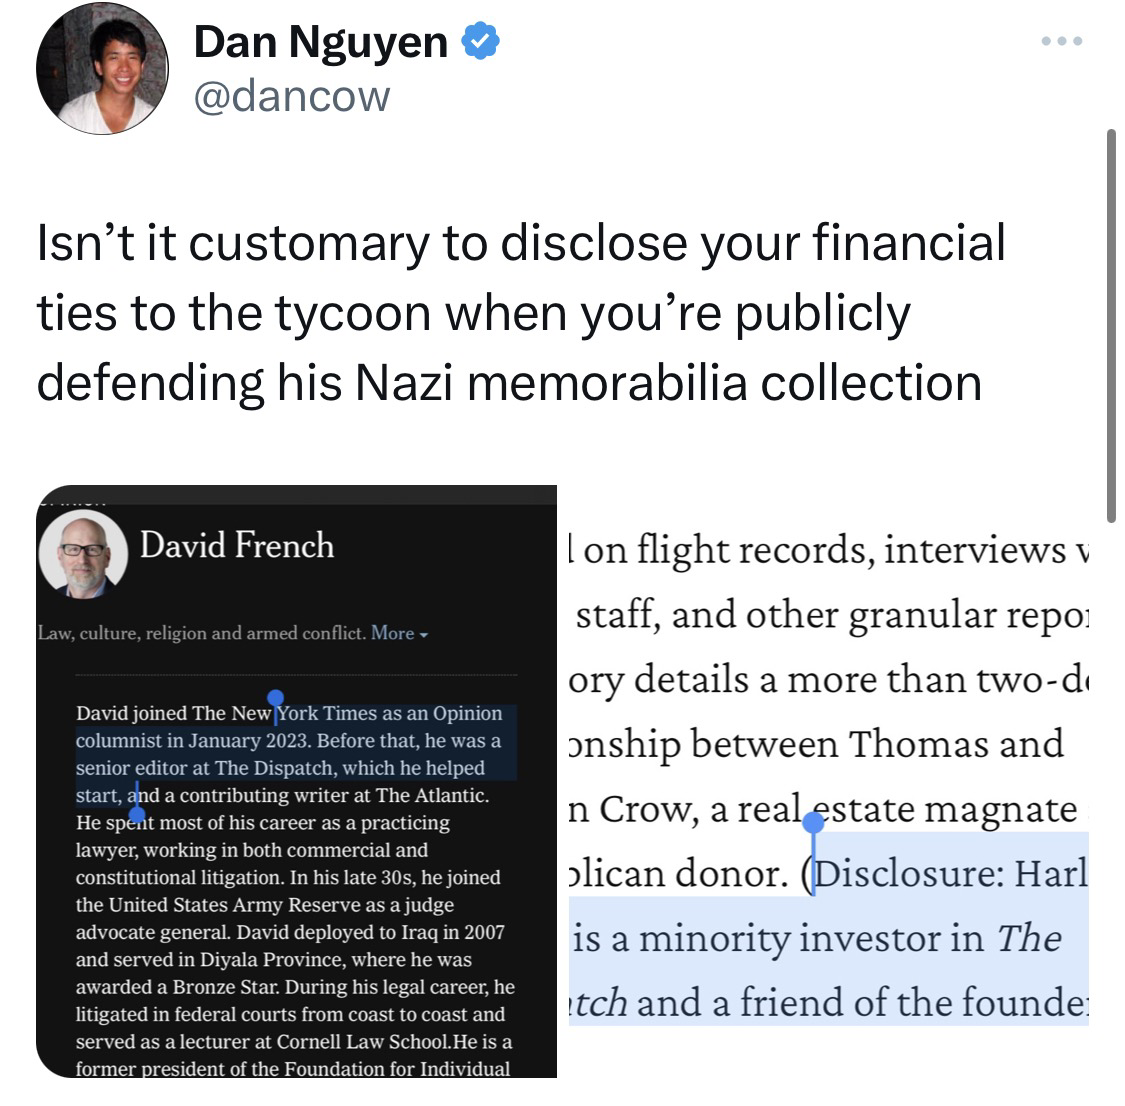Click the vertical scrollbar thumb

click(1111, 326)
